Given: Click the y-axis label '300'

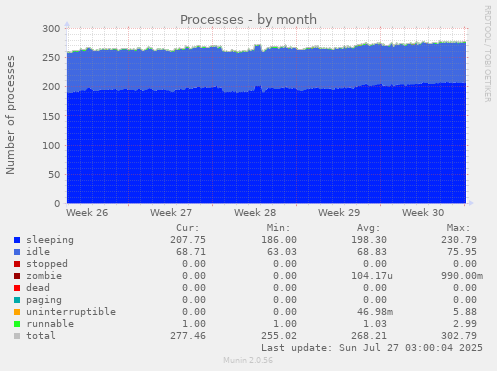Looking at the screenshot, I should (x=51, y=29).
